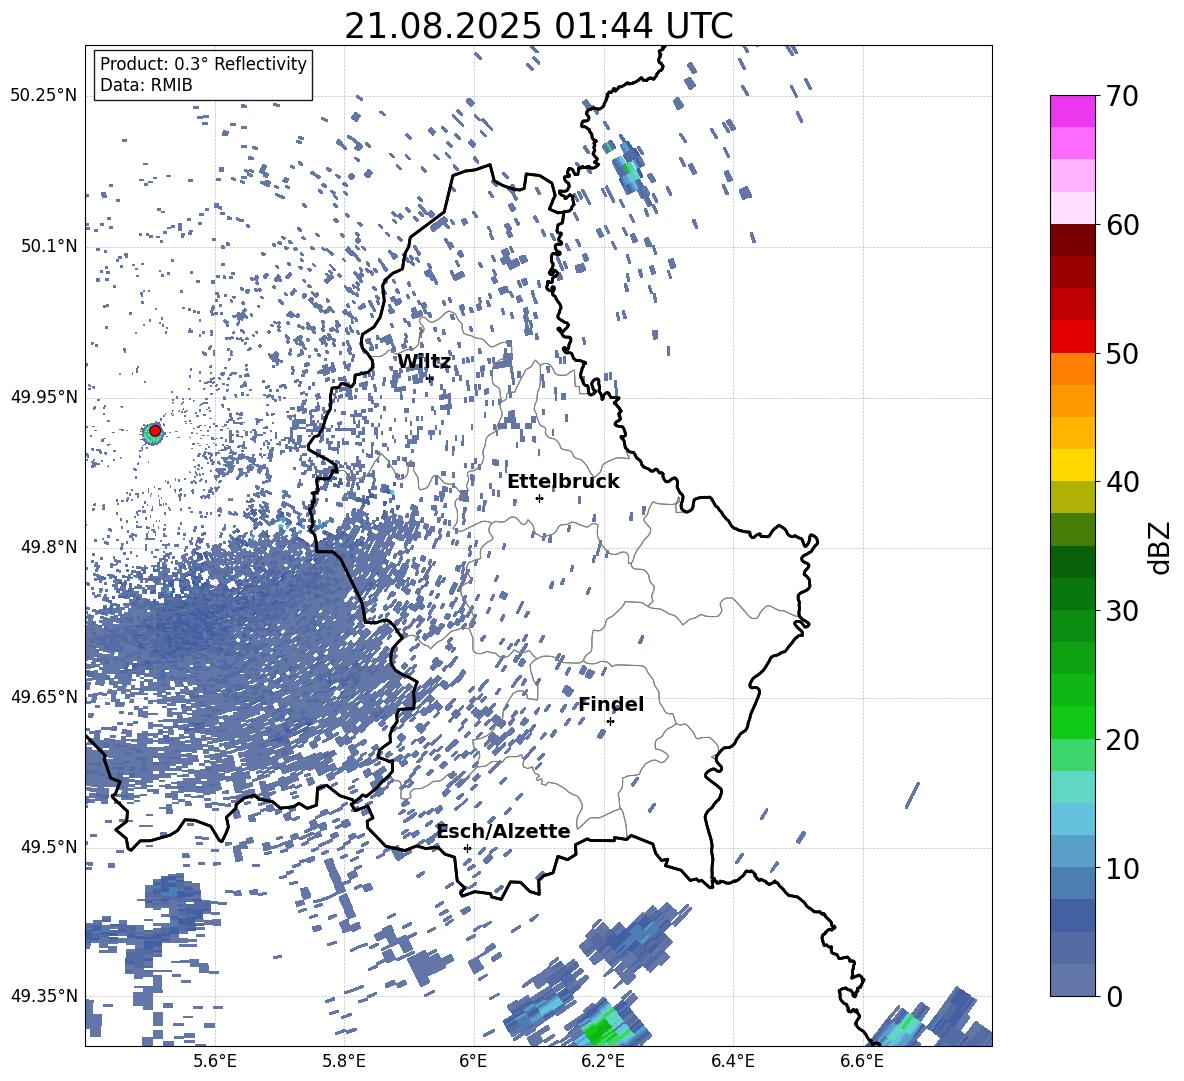Click the bright red colorbar segment below 50 dBZ
The height and width of the screenshot is (1081, 1184).
click(x=1072, y=337)
